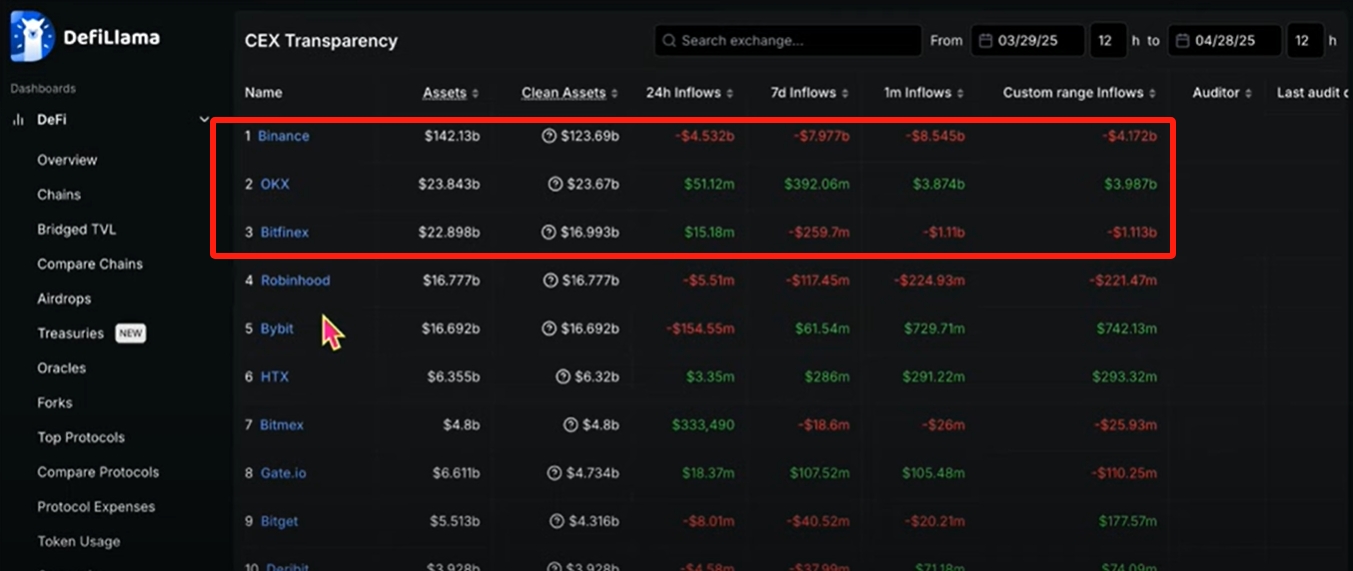Click the calendar icon in the end date field
The image size is (1353, 571).
(1182, 41)
